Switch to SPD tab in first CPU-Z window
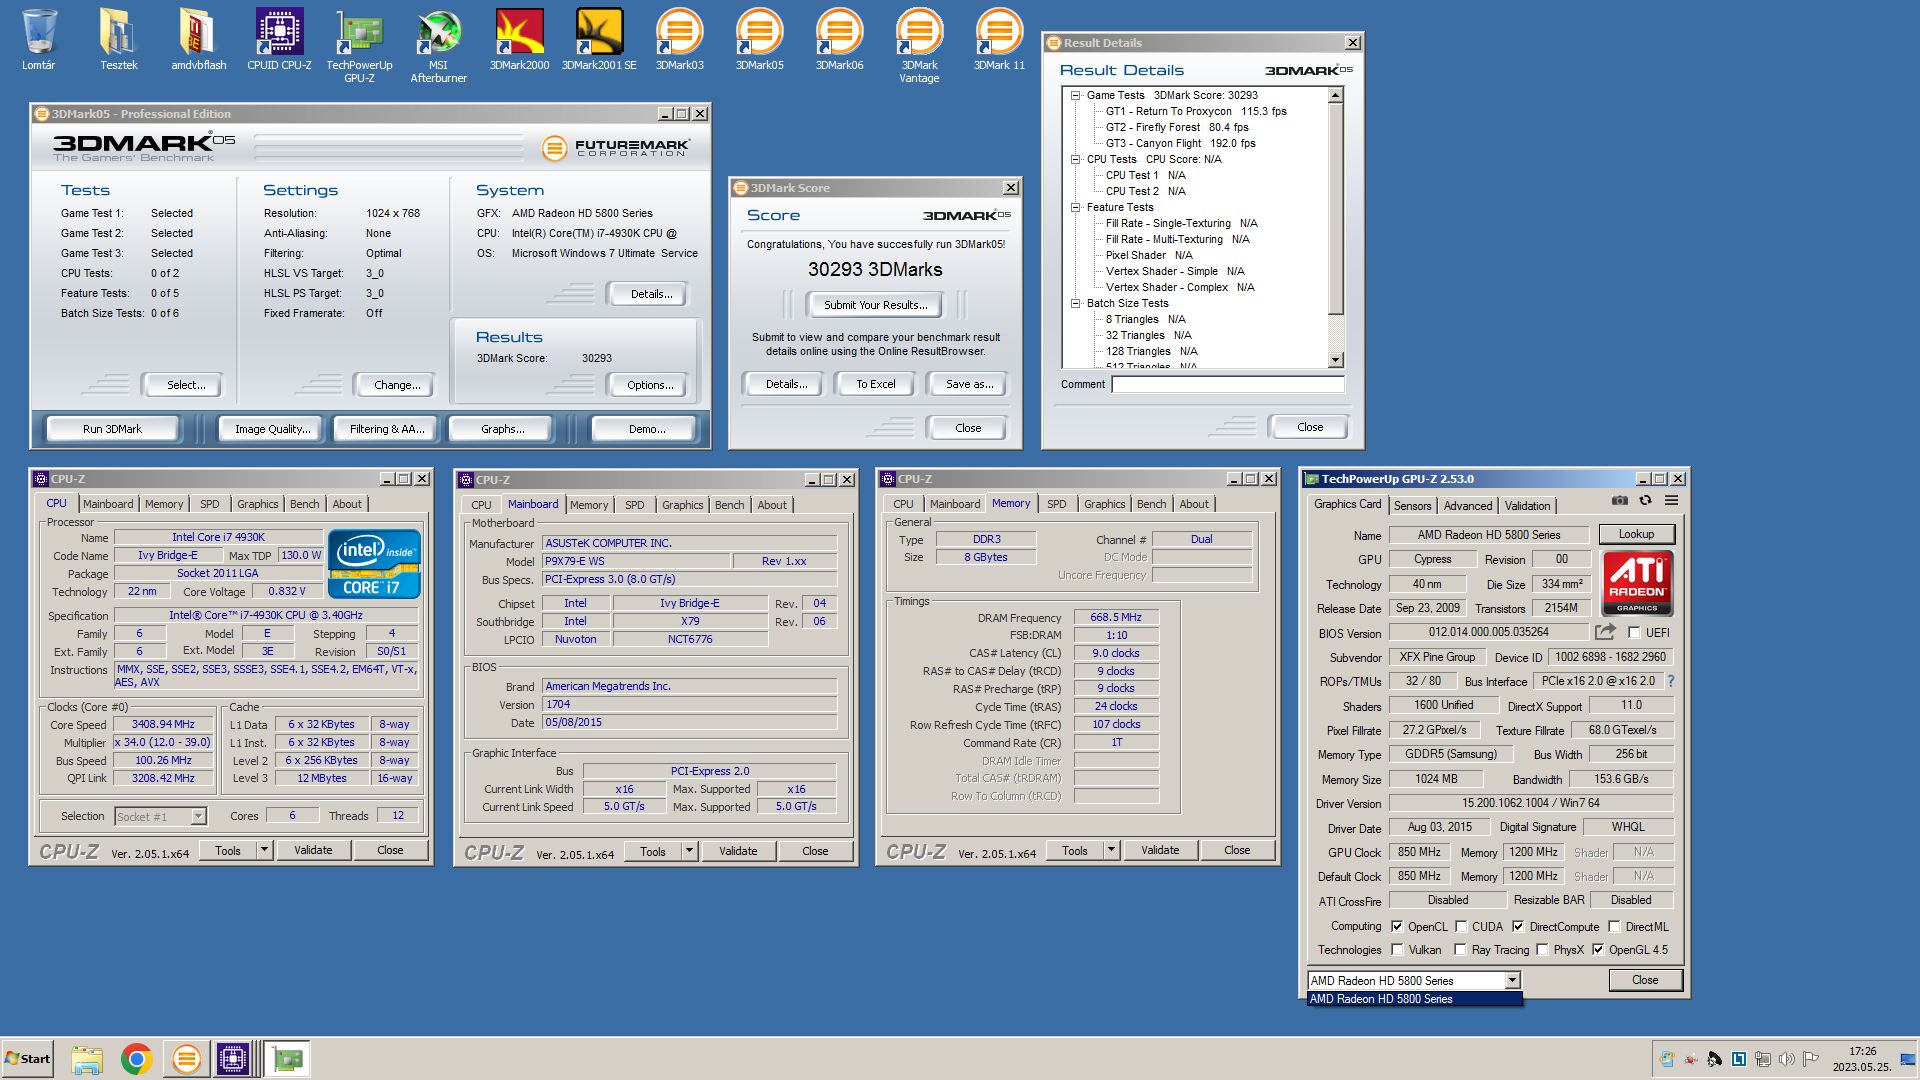This screenshot has height=1080, width=1920. 209,504
